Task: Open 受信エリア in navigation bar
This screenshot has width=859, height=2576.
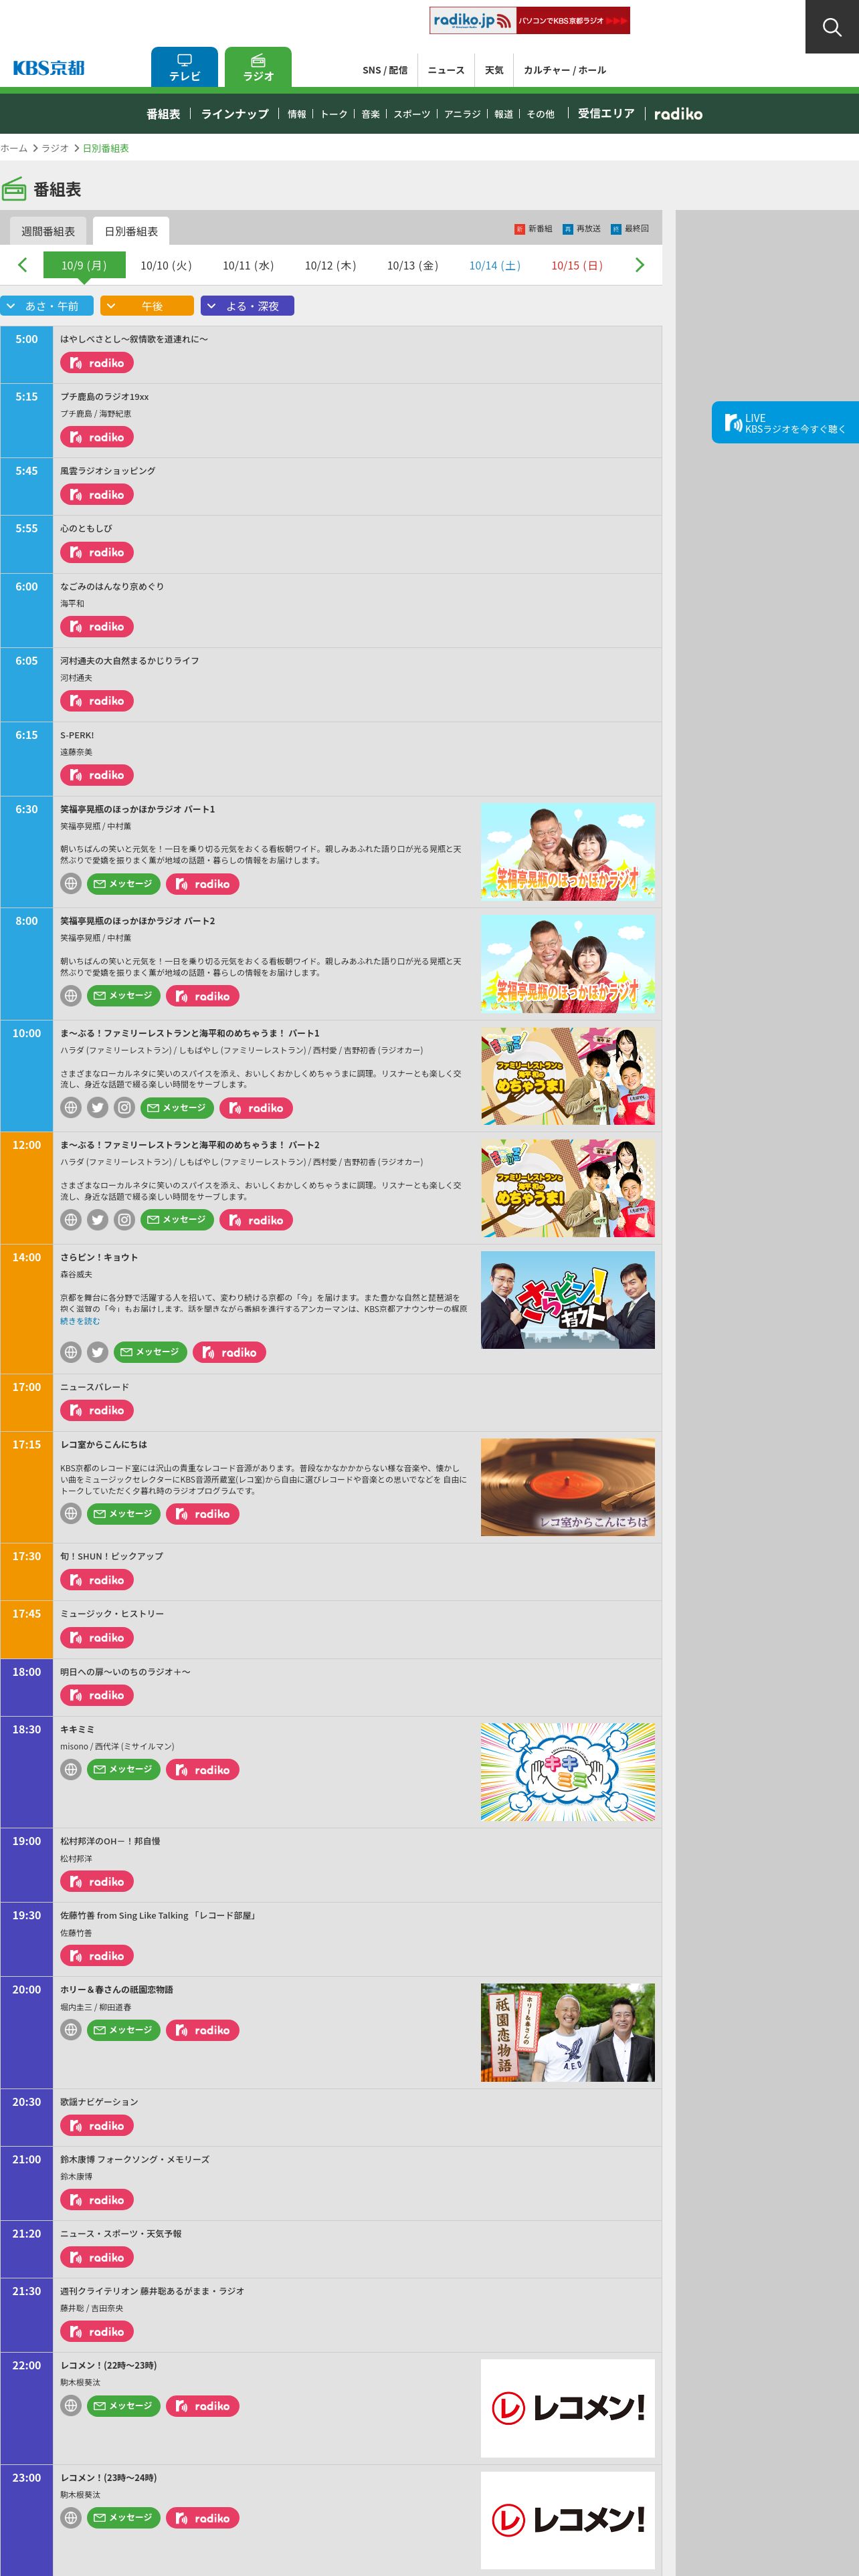Action: click(606, 114)
